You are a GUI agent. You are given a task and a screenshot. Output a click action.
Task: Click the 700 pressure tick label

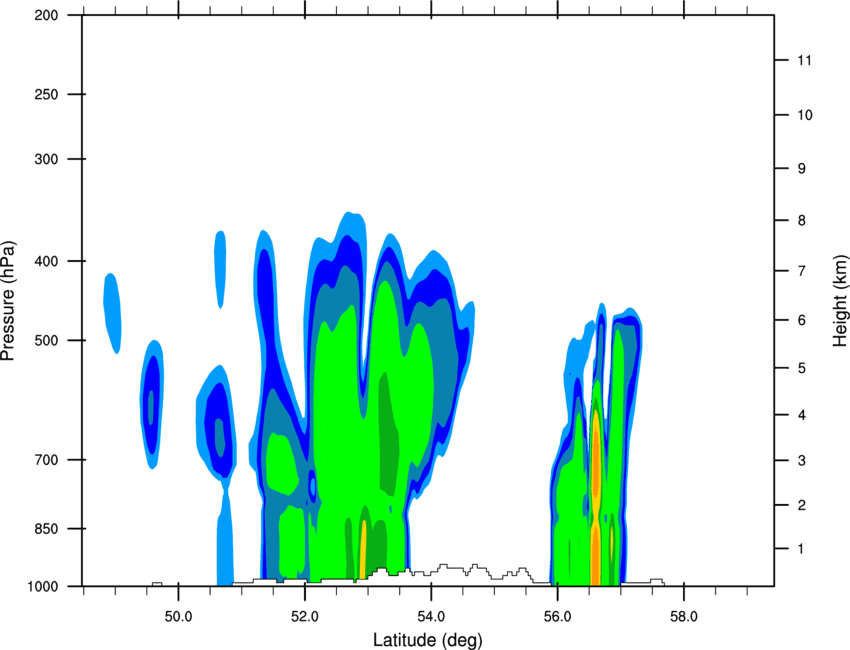tap(46, 460)
